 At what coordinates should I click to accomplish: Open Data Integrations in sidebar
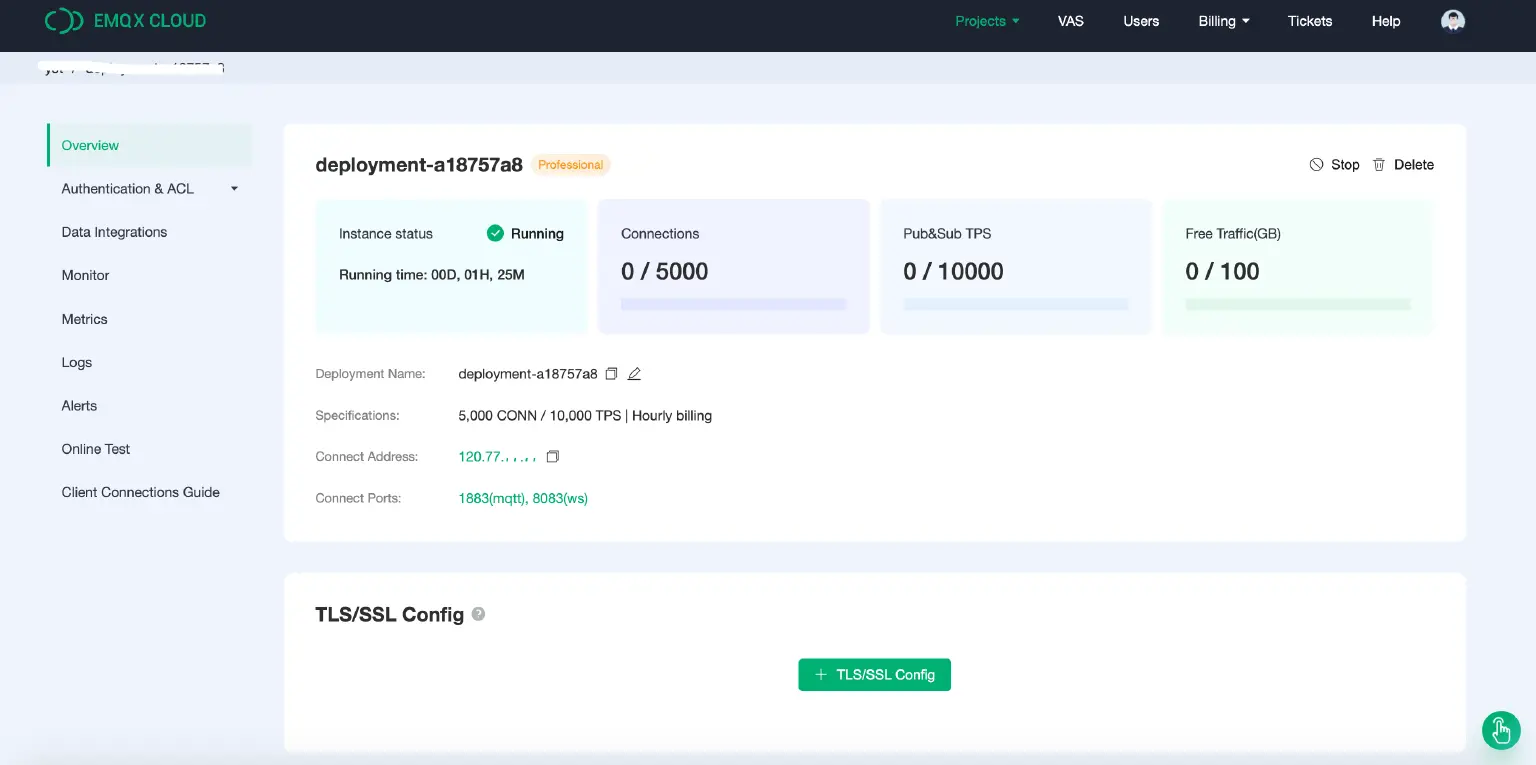click(114, 232)
